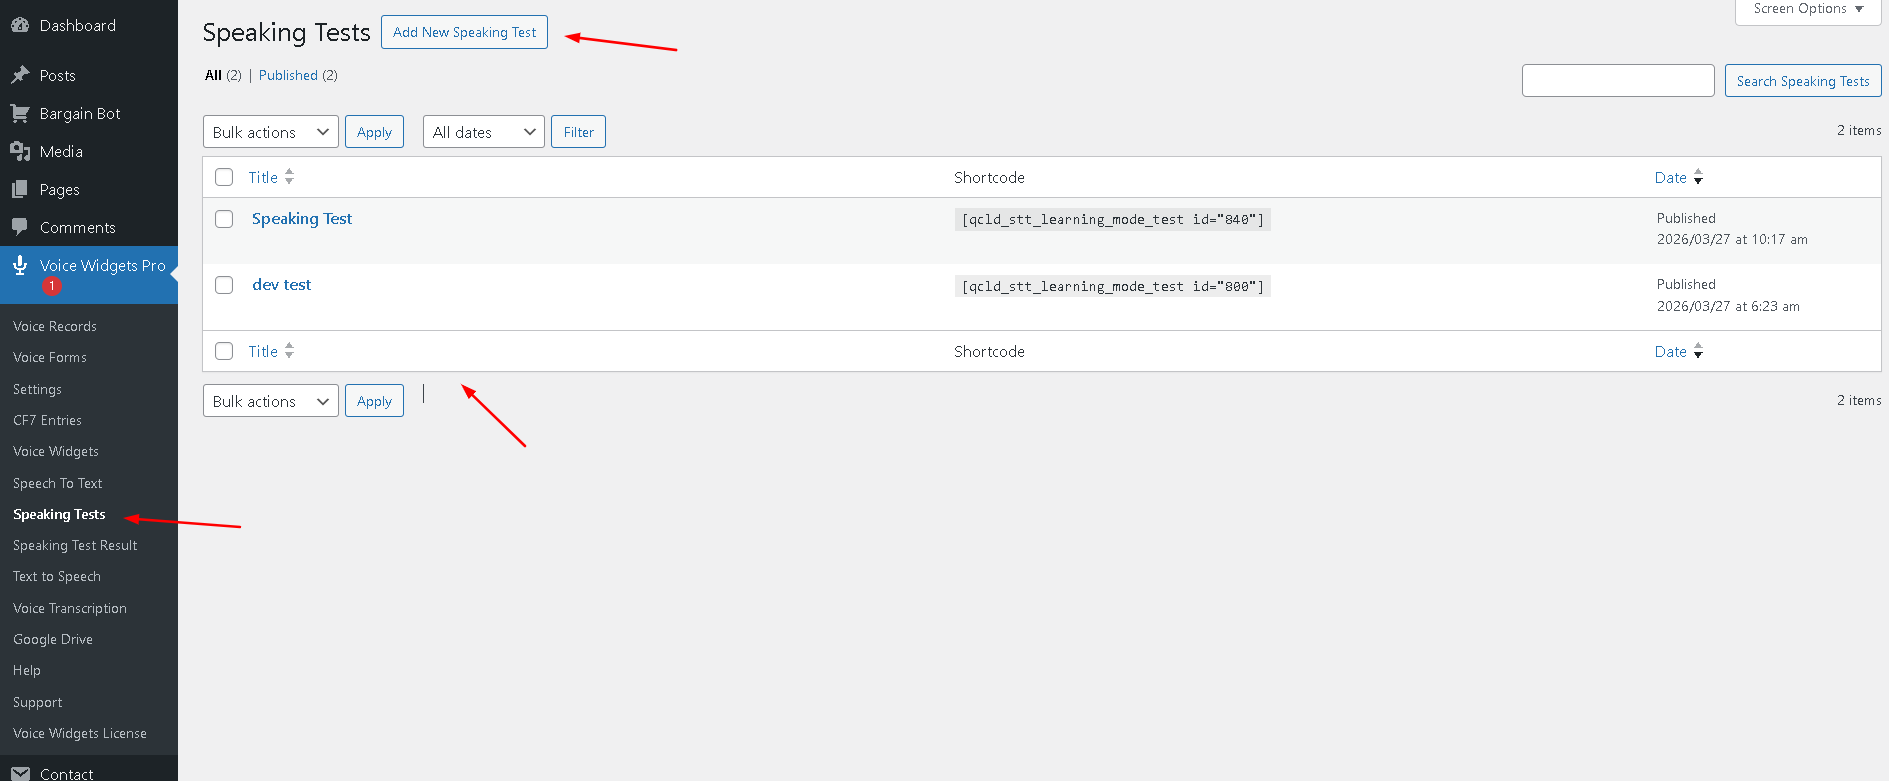Screen dimensions: 1889x781
Task: Open Speaking Test Result submenu item
Action: tap(75, 545)
